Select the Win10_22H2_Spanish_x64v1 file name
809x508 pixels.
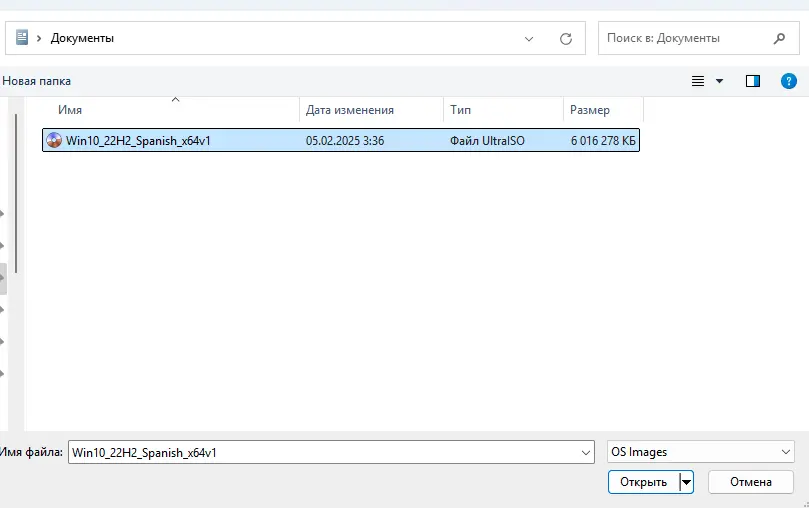pos(138,141)
